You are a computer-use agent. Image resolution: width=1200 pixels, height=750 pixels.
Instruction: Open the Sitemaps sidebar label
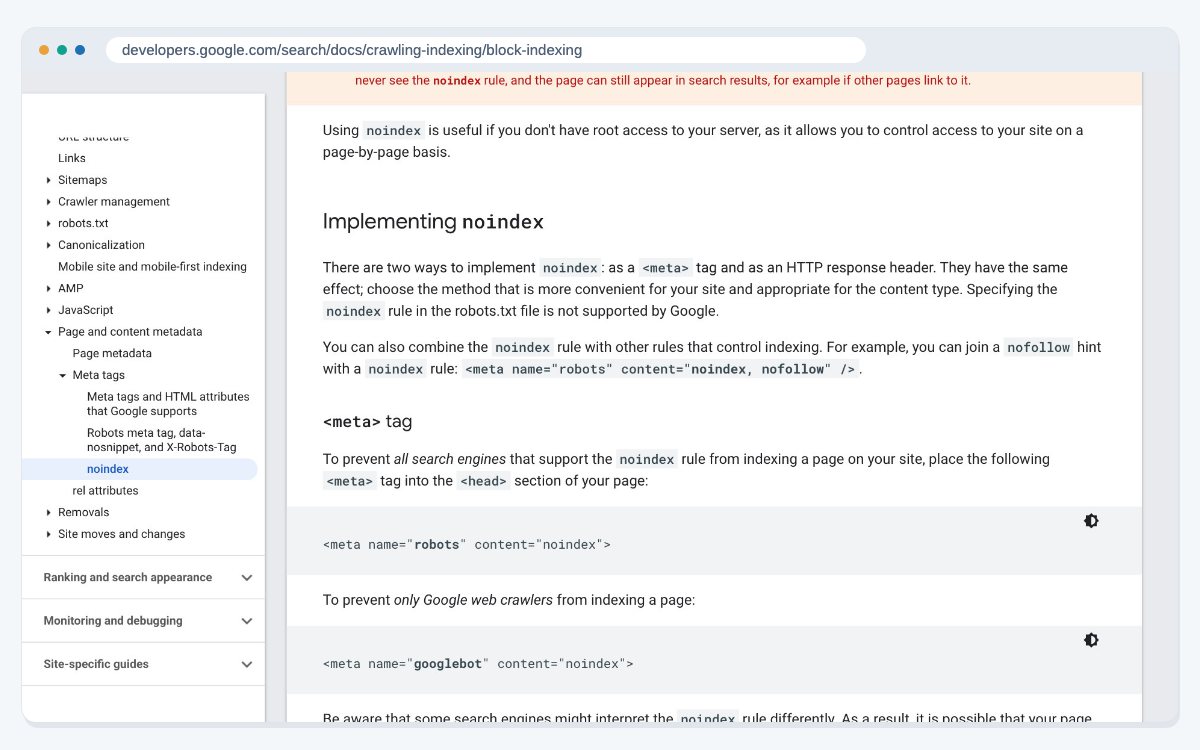(x=82, y=180)
